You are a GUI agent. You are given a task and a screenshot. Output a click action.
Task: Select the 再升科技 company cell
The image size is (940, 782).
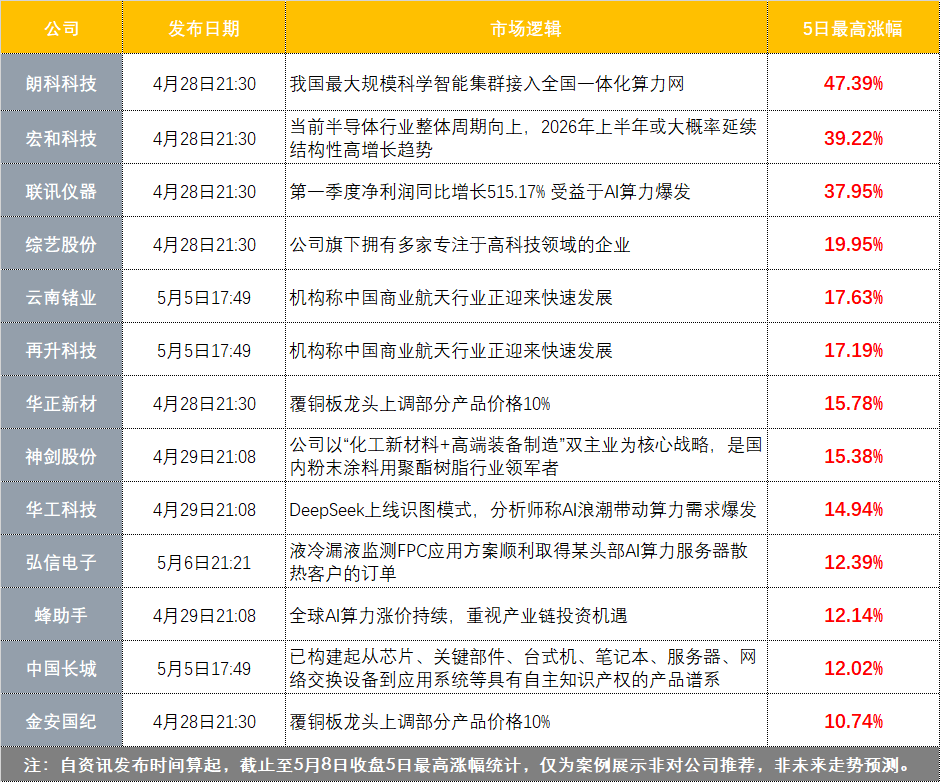click(61, 350)
